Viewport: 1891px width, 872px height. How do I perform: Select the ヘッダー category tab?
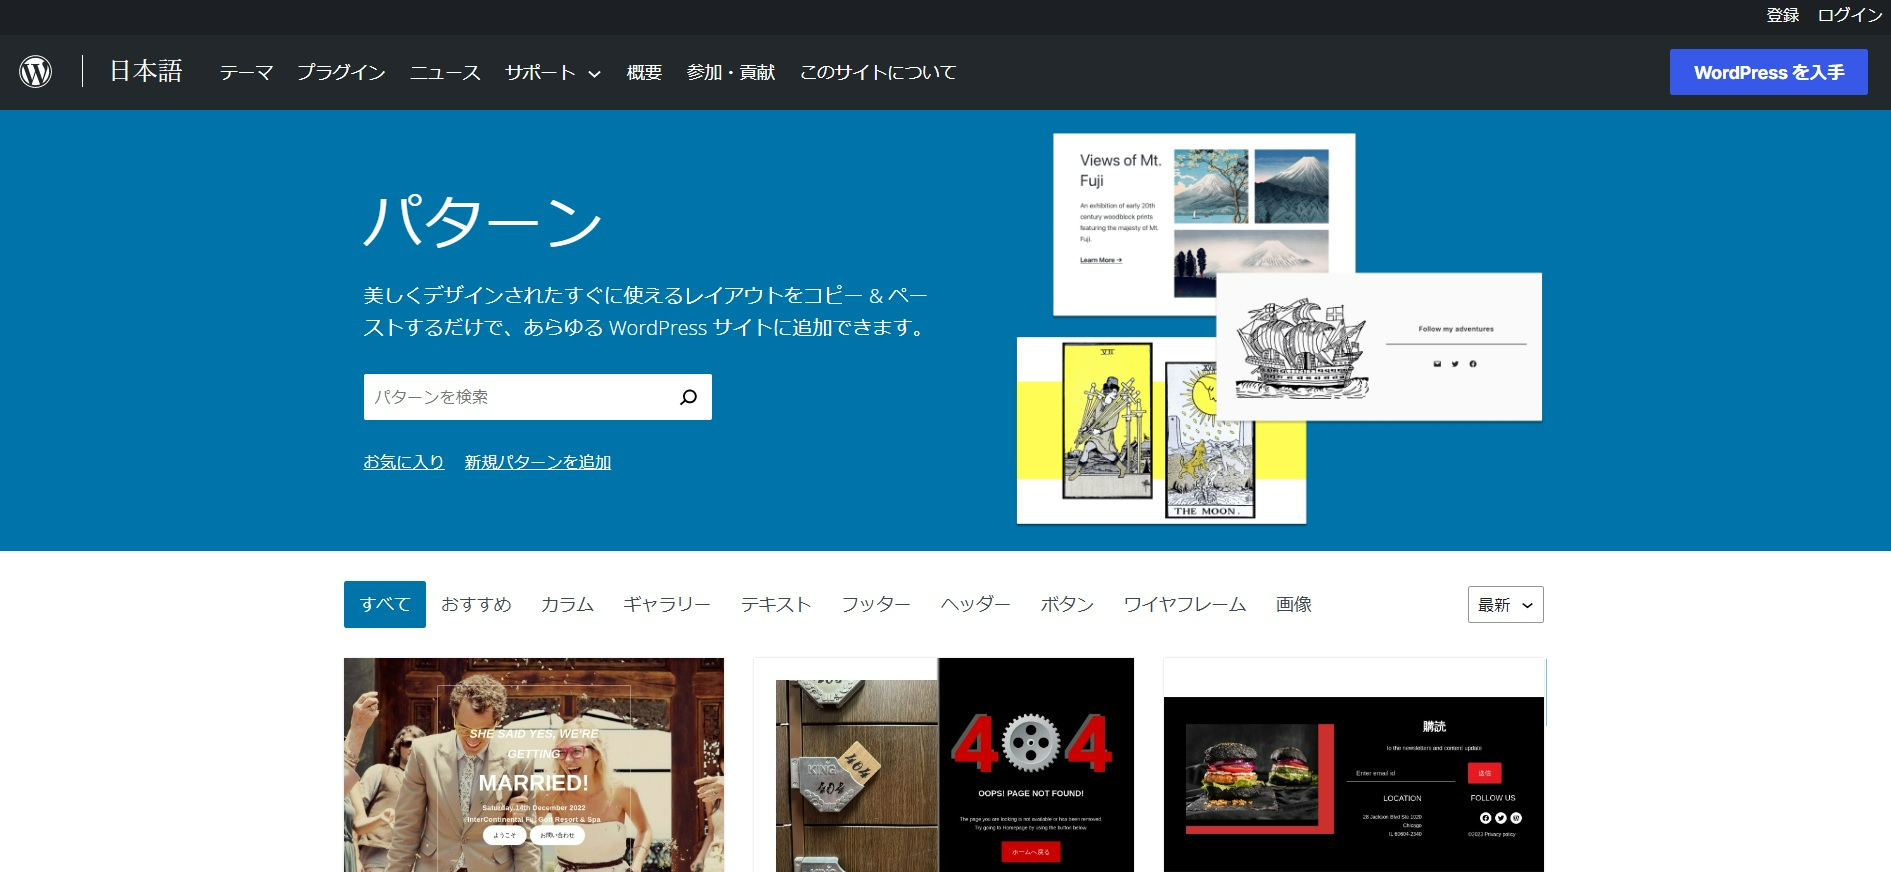975,604
